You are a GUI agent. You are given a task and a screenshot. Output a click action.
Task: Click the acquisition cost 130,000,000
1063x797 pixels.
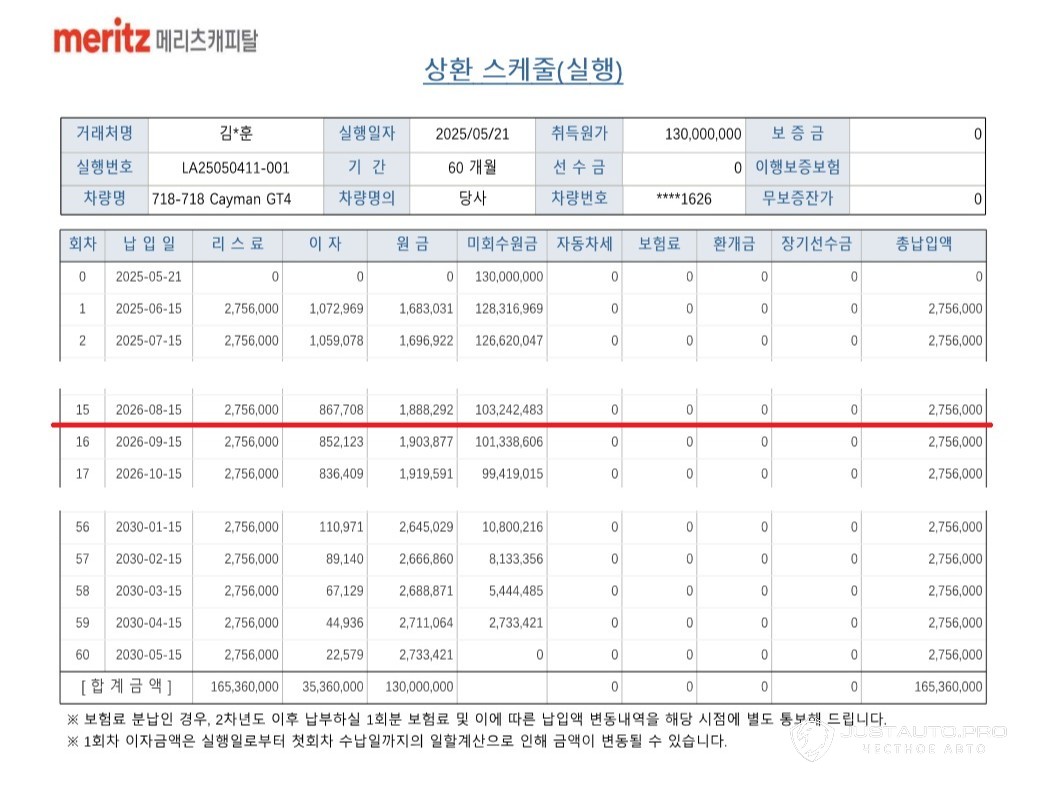coord(703,134)
